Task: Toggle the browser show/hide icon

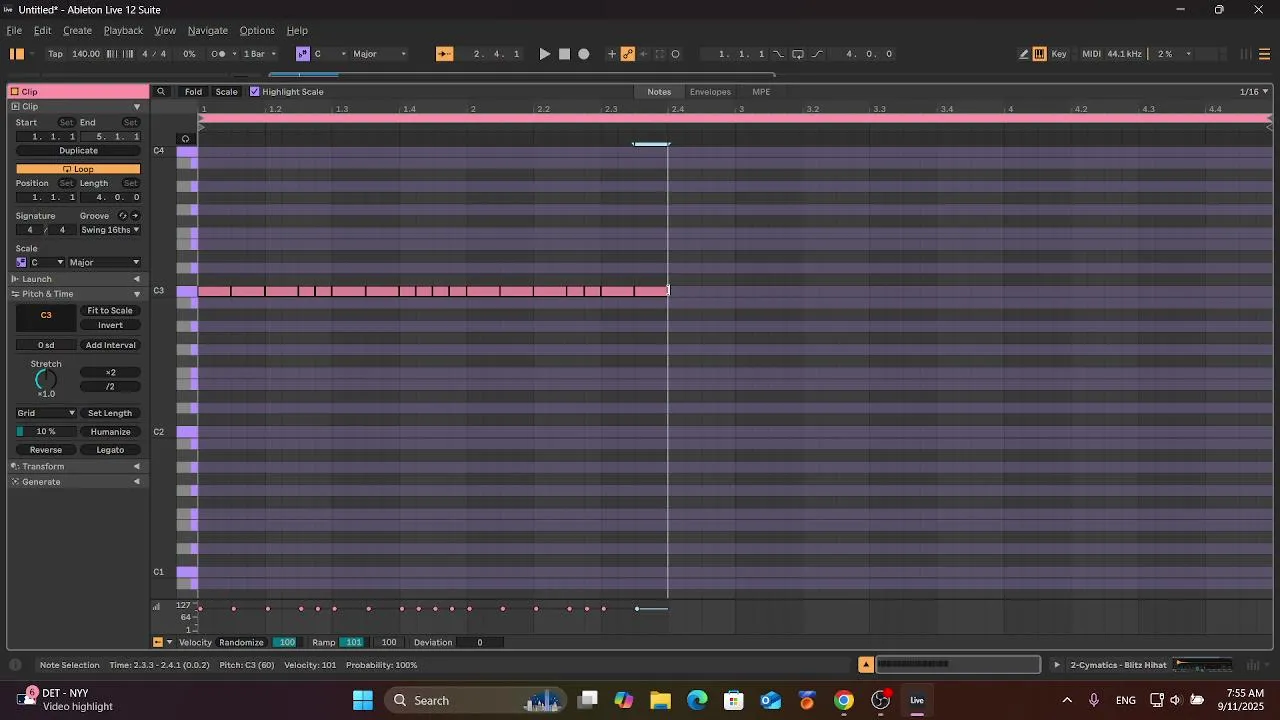Action: [16, 54]
